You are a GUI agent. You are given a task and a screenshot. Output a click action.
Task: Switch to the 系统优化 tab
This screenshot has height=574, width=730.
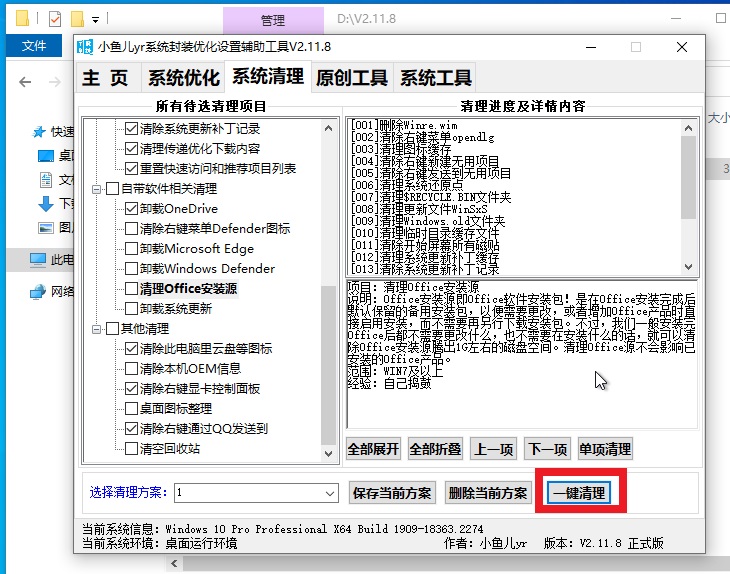point(184,78)
